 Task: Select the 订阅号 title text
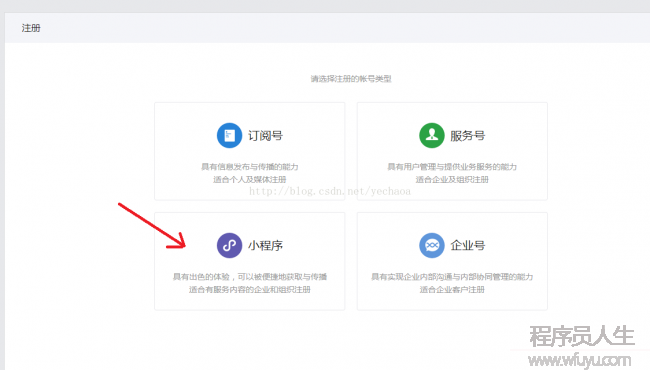[x=265, y=136]
